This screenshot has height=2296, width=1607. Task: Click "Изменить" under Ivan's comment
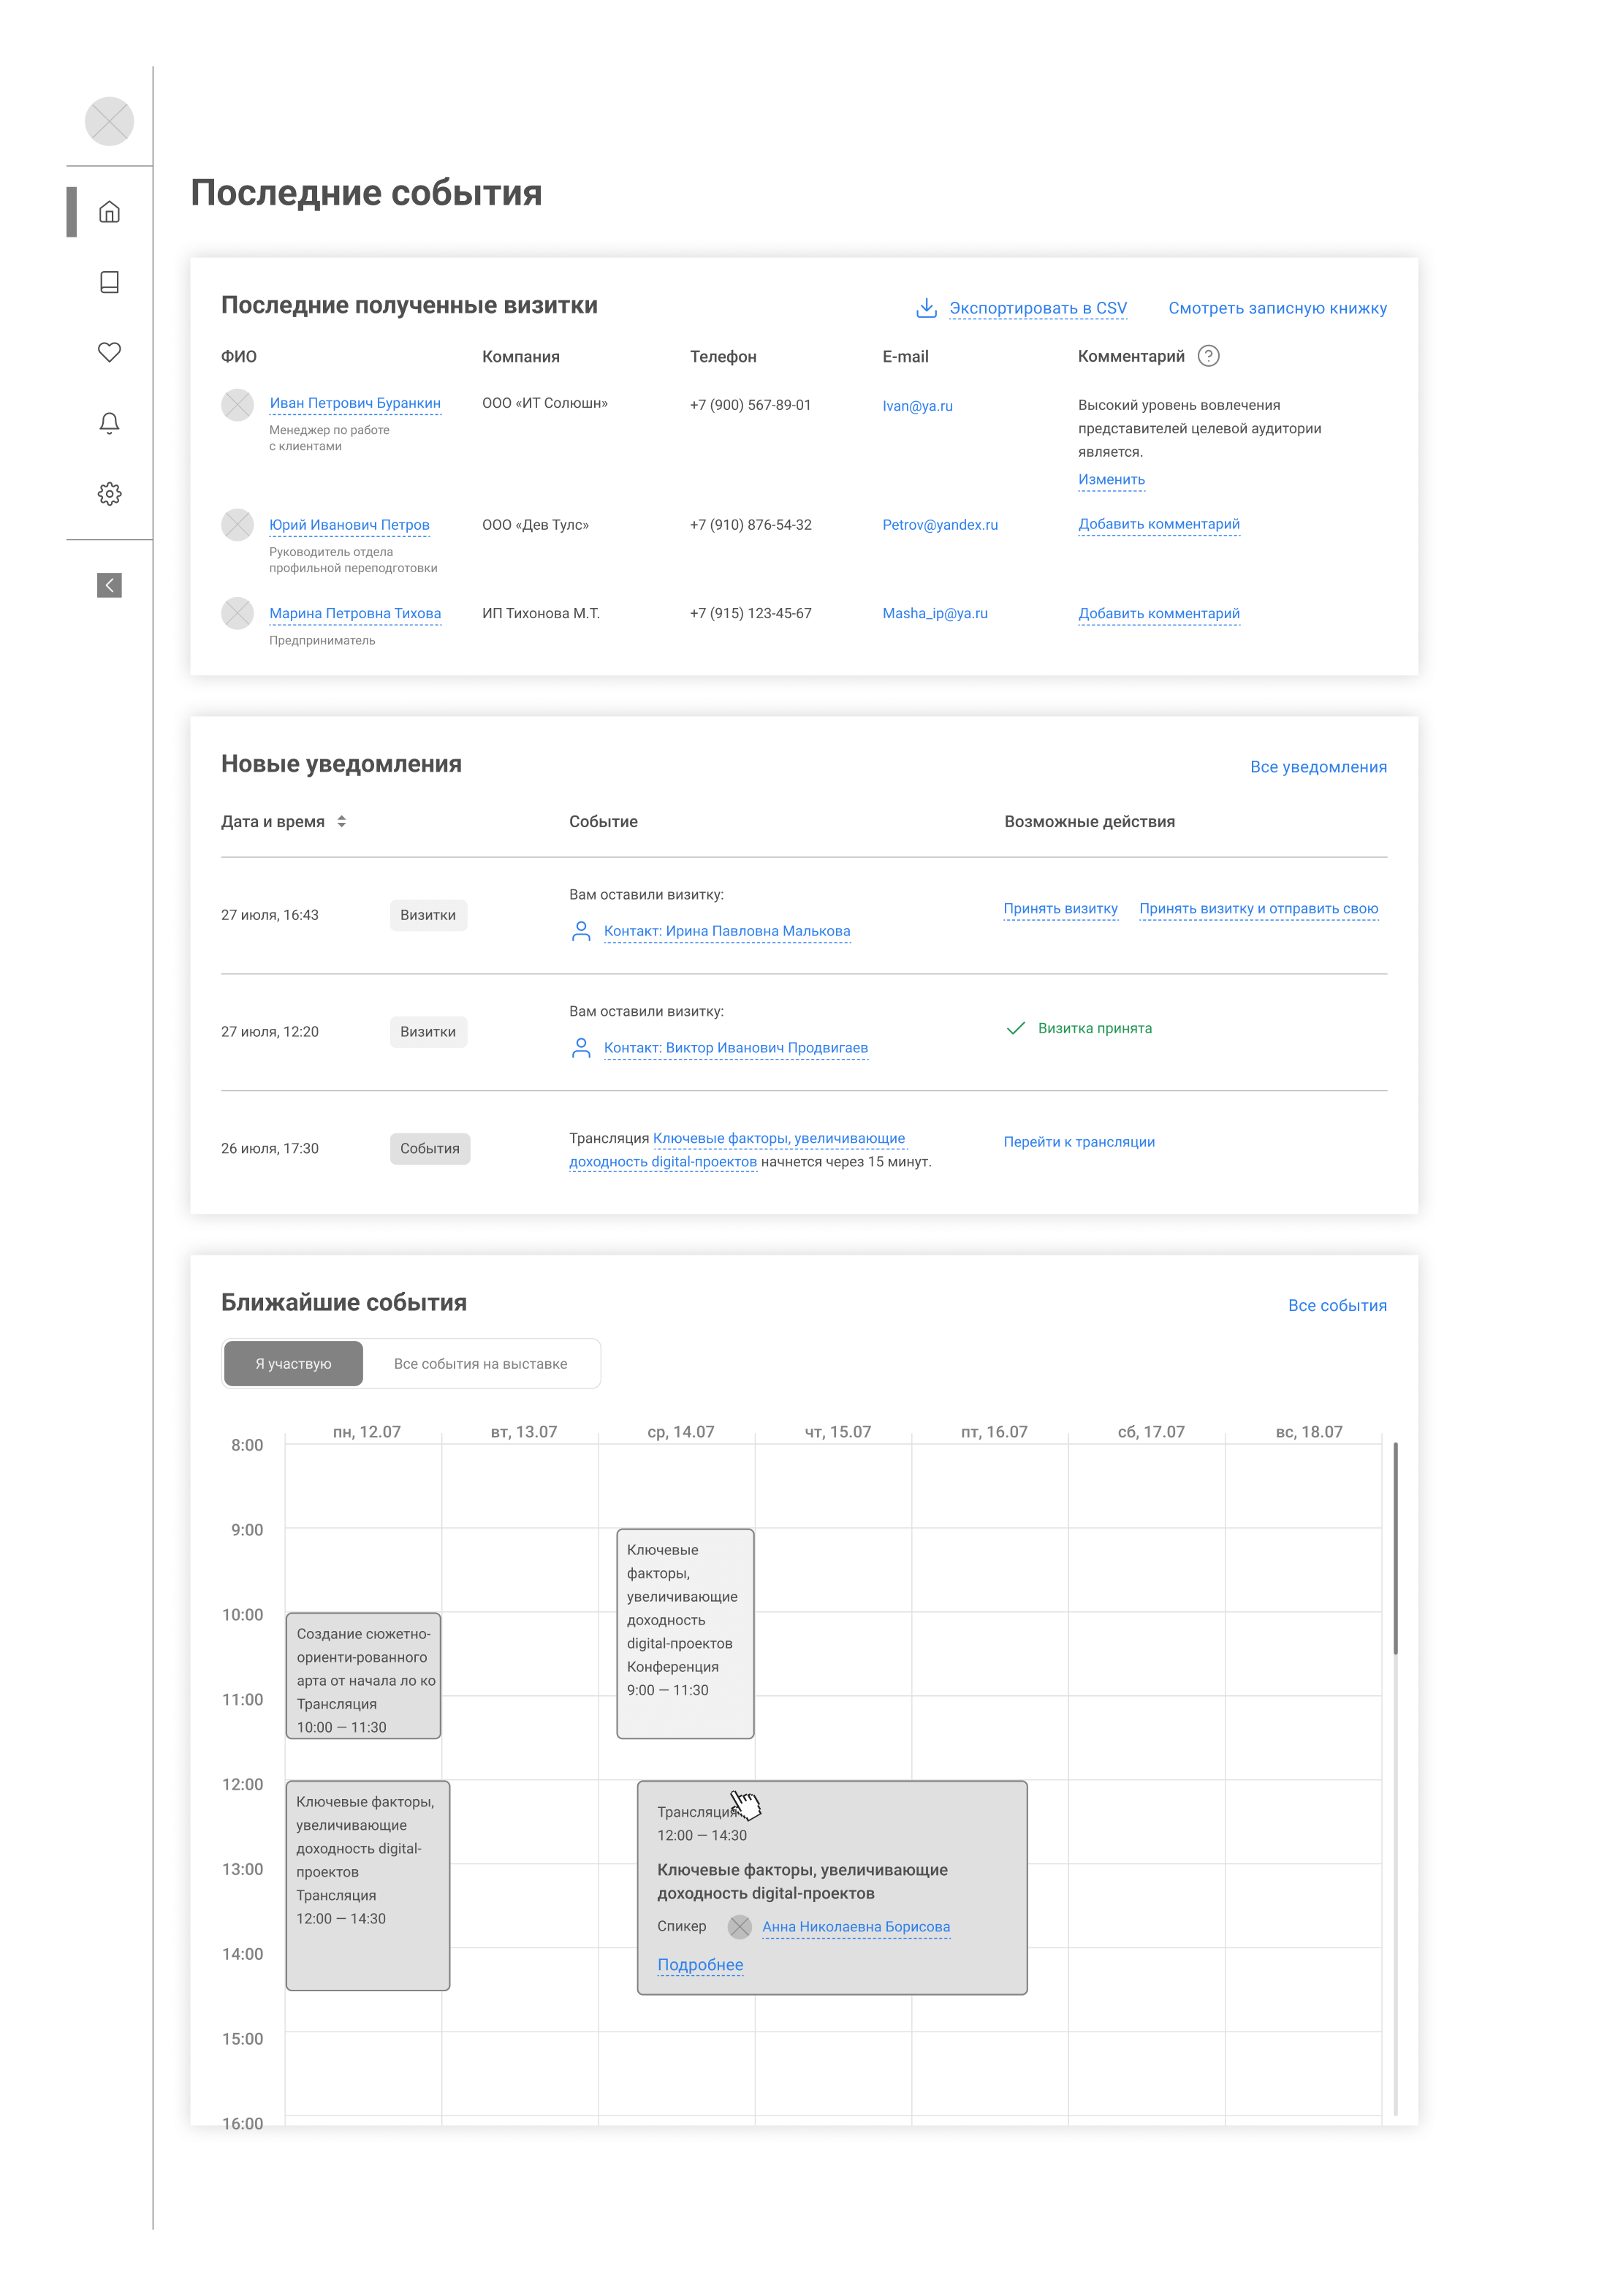(1111, 480)
